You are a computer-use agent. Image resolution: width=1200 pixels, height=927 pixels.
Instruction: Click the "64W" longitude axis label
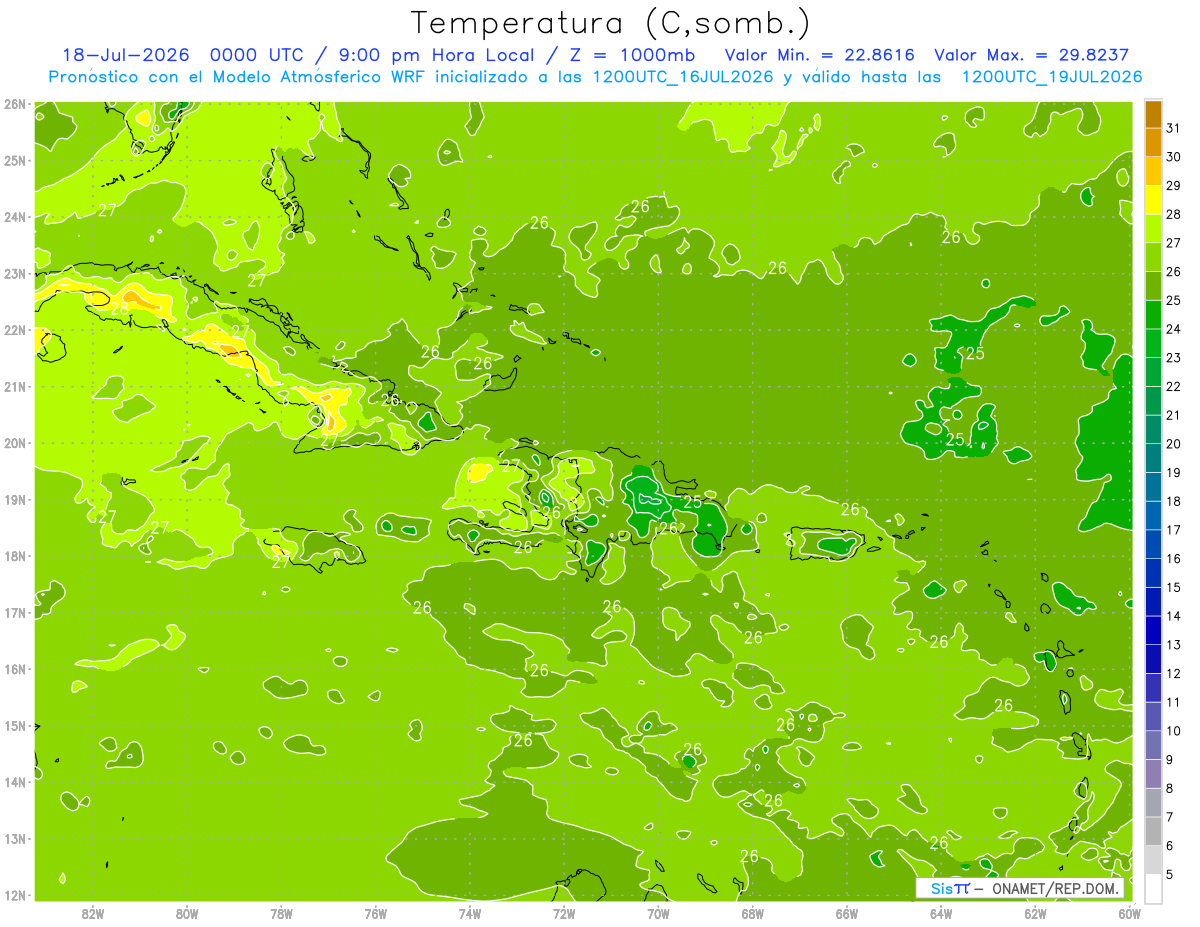pos(941,913)
